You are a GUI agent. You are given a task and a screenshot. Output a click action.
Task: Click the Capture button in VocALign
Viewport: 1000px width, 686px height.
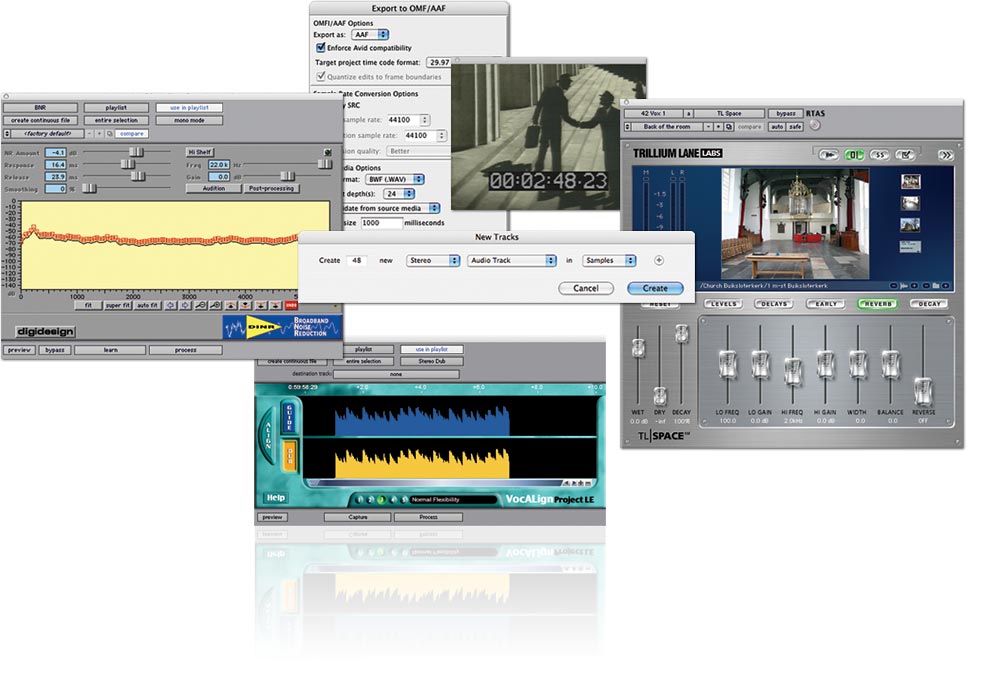pyautogui.click(x=358, y=517)
